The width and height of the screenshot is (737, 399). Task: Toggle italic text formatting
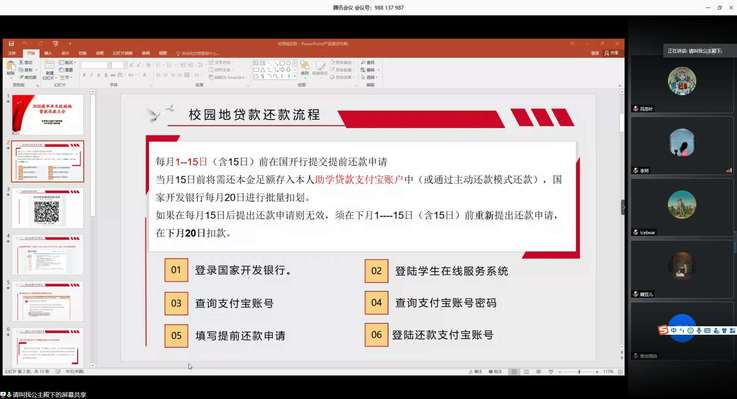pyautogui.click(x=91, y=75)
